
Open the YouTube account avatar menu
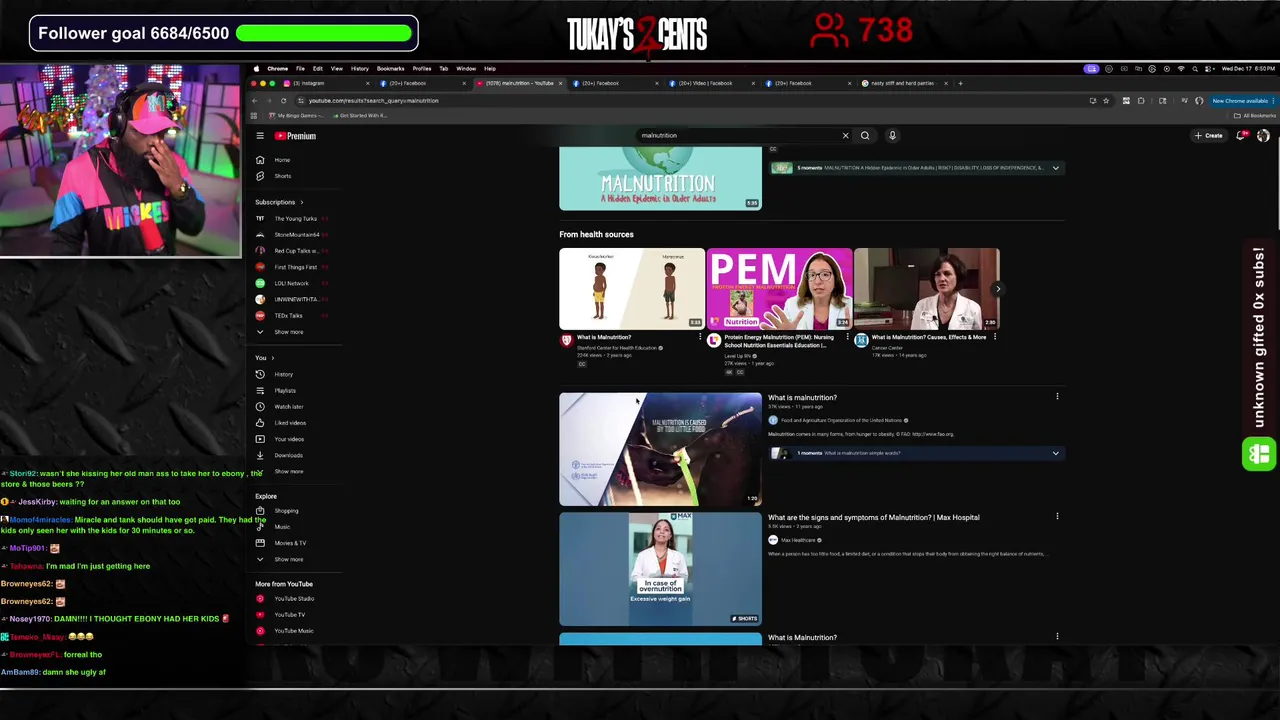coord(1263,136)
